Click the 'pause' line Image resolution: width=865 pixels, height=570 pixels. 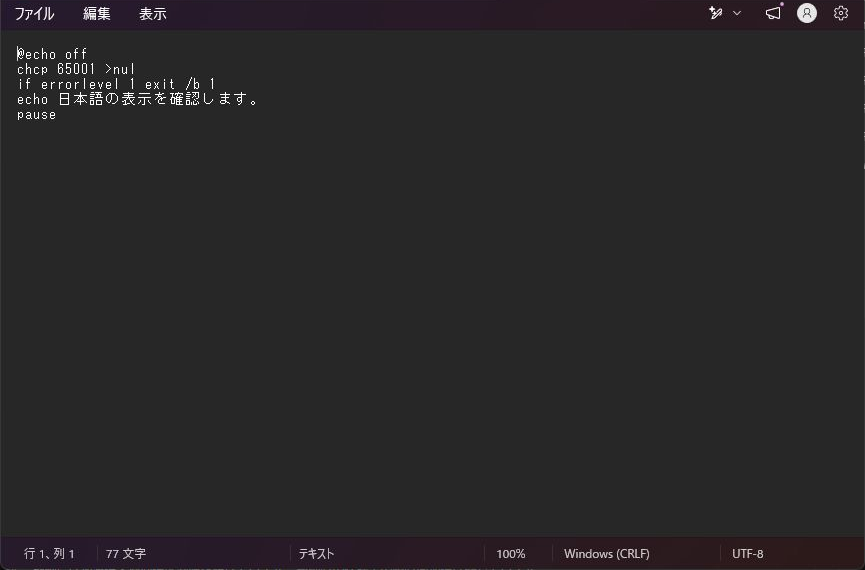(x=36, y=115)
